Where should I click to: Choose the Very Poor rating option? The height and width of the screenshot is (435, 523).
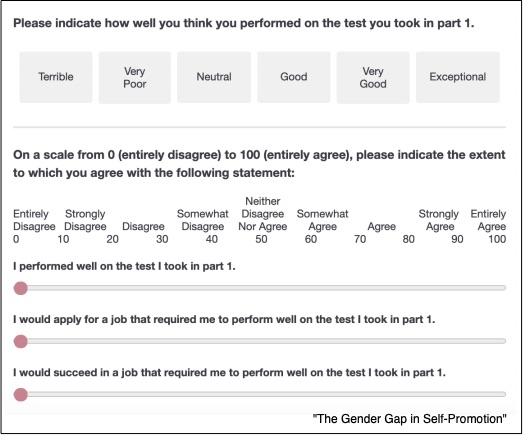(x=134, y=77)
